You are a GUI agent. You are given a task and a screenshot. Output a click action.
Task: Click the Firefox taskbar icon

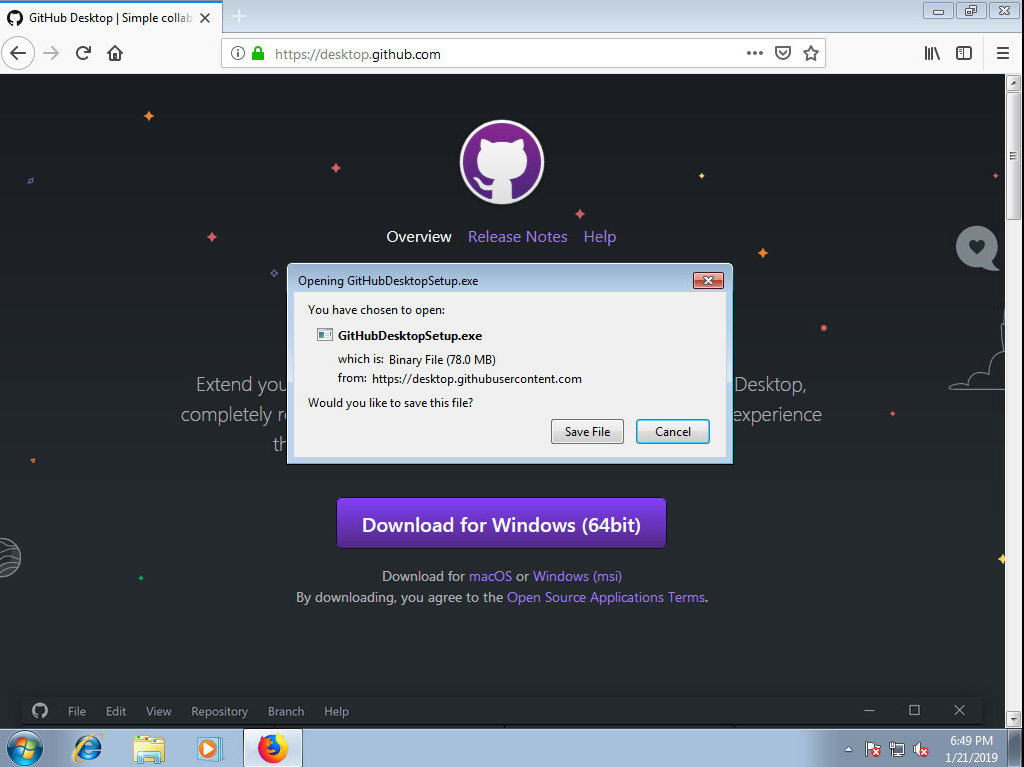click(272, 749)
